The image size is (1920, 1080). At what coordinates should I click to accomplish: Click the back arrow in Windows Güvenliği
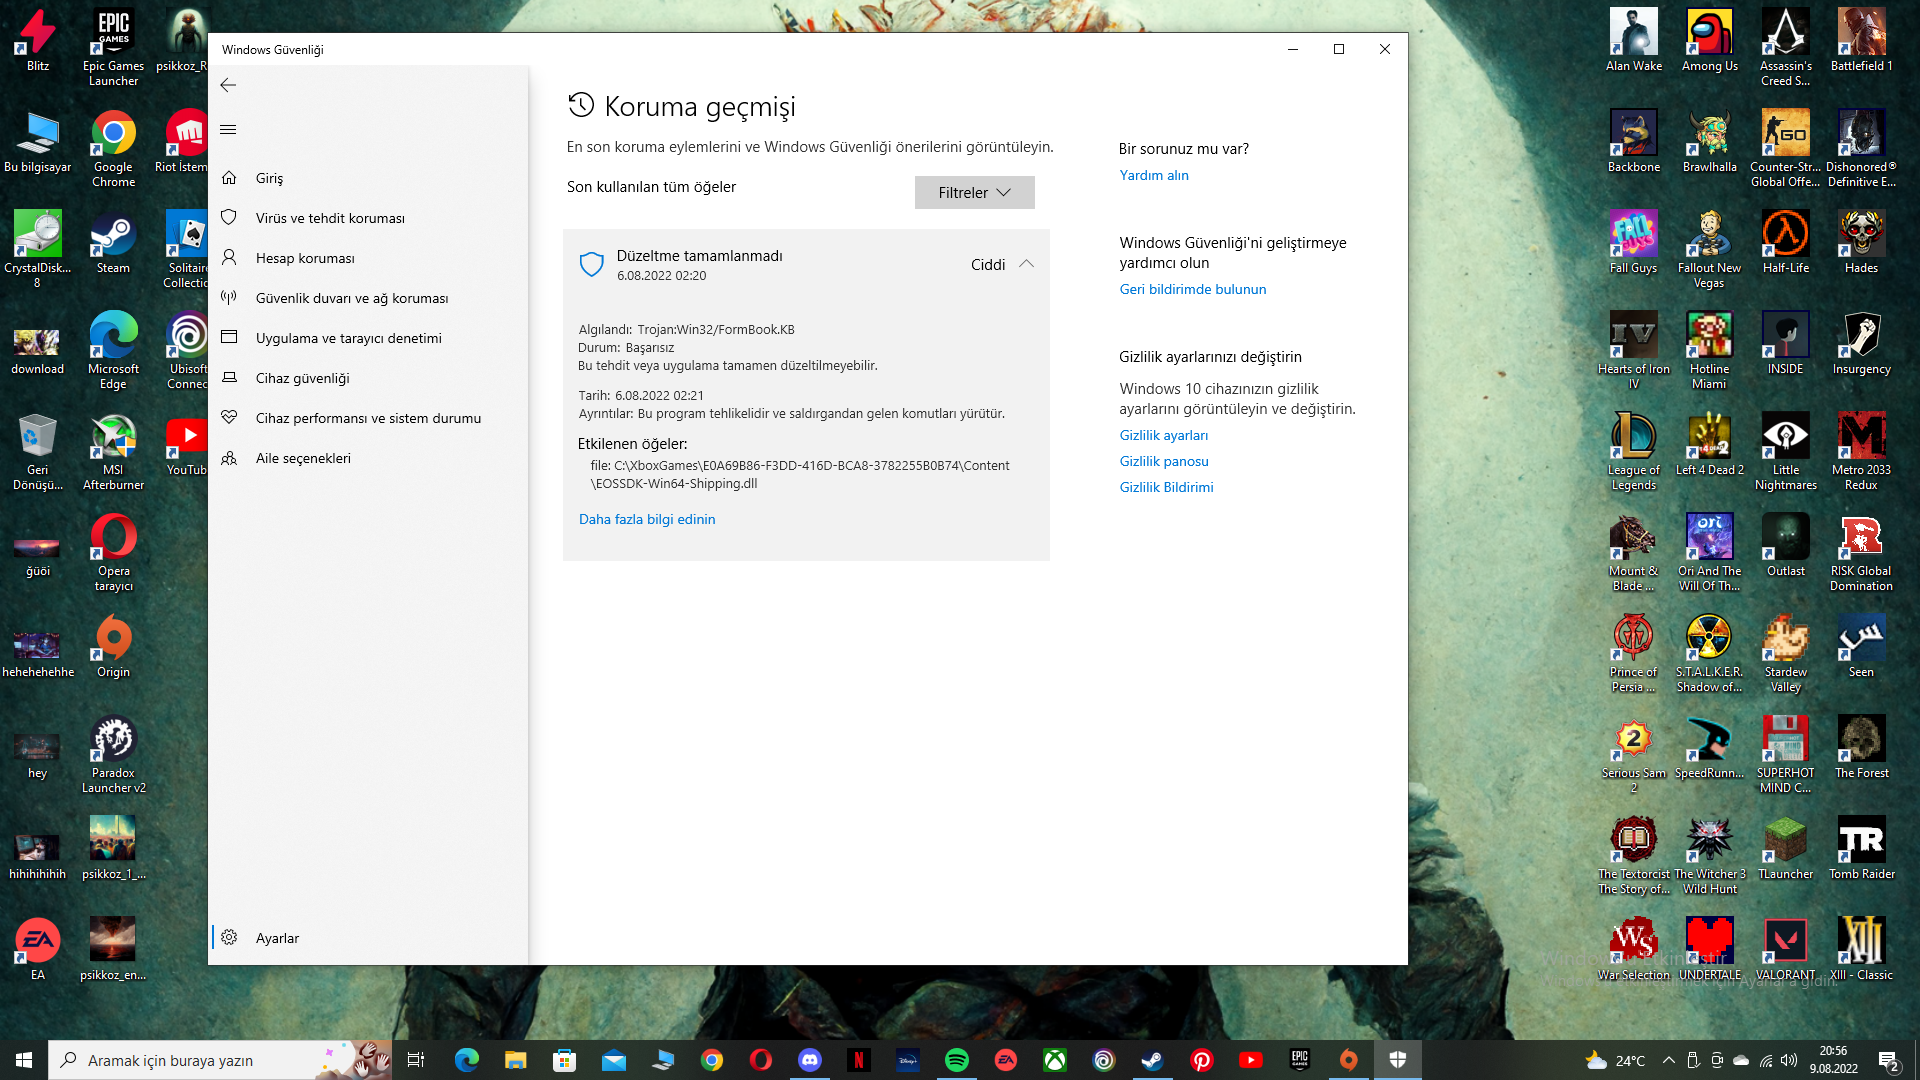(228, 85)
